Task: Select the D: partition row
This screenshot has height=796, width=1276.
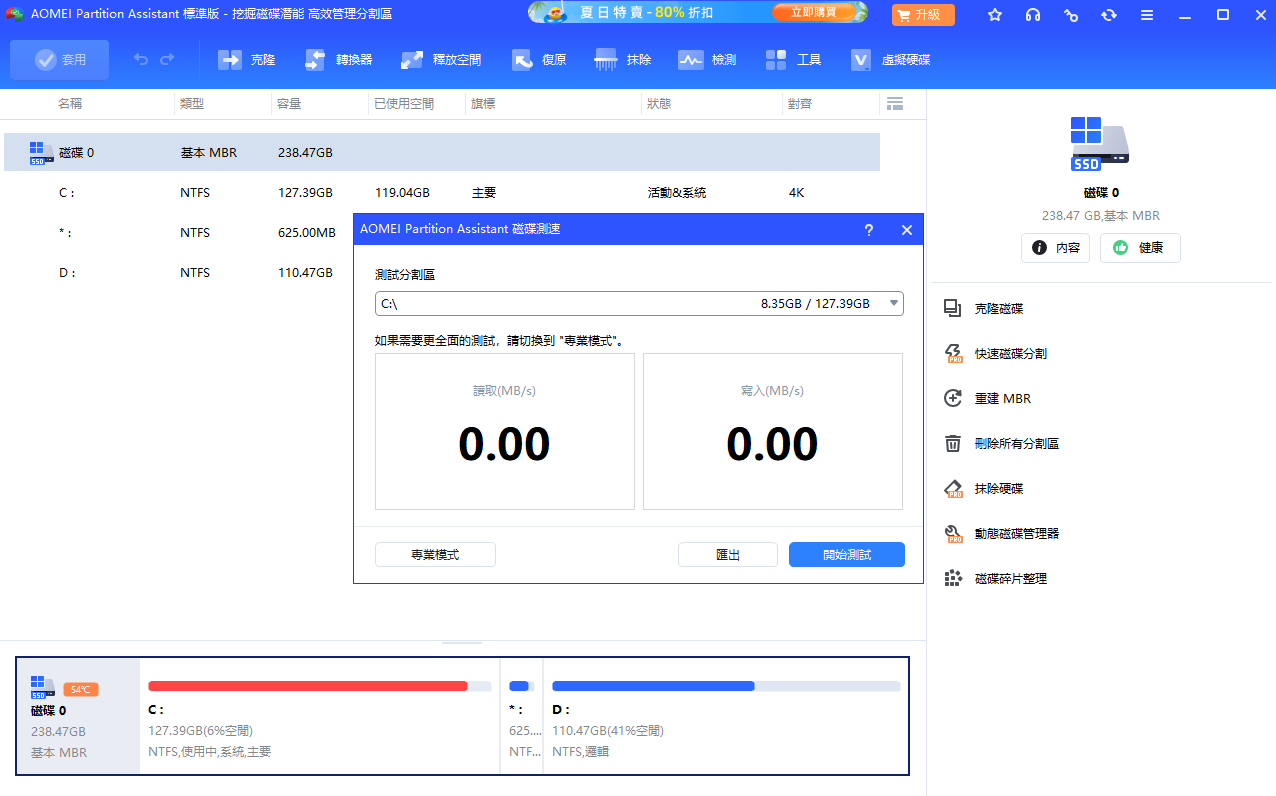Action: coord(179,272)
